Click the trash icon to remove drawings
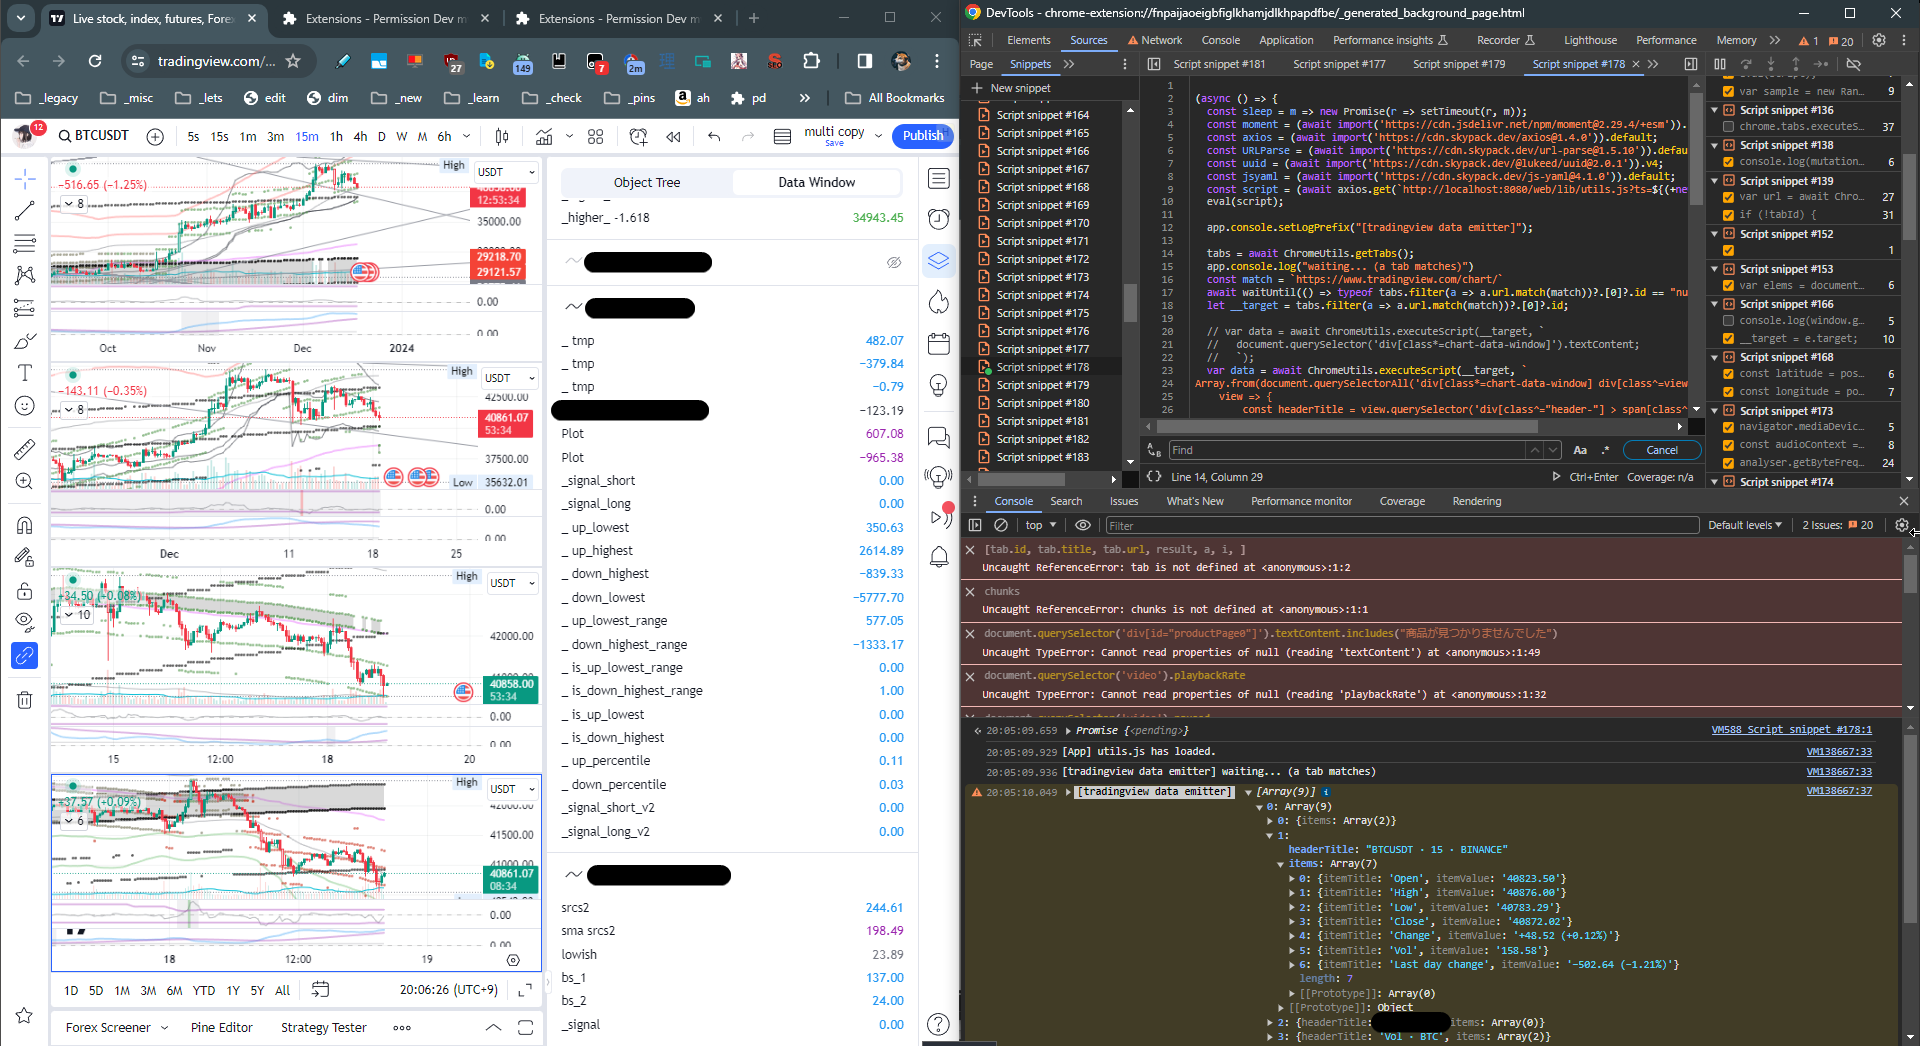The height and width of the screenshot is (1046, 1920). coord(24,699)
